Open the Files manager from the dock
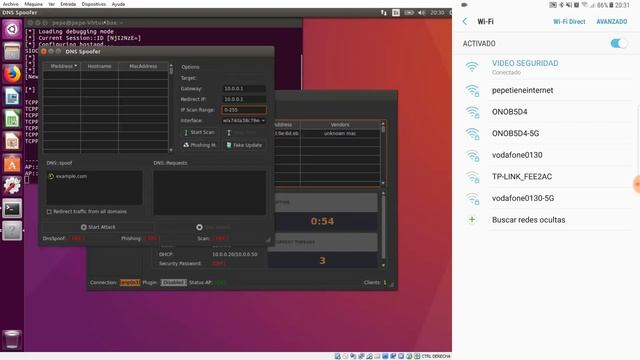 12,52
